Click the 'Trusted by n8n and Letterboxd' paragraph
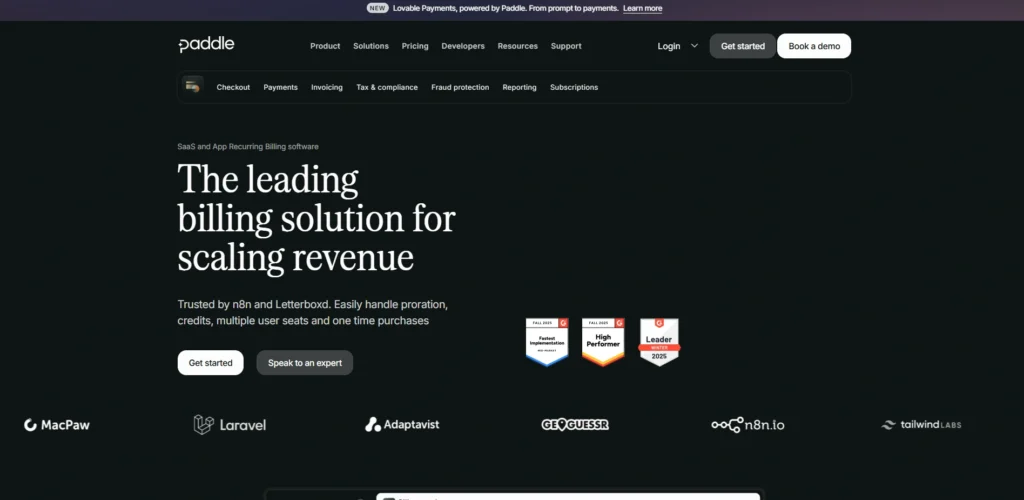The image size is (1024, 500). coord(313,313)
